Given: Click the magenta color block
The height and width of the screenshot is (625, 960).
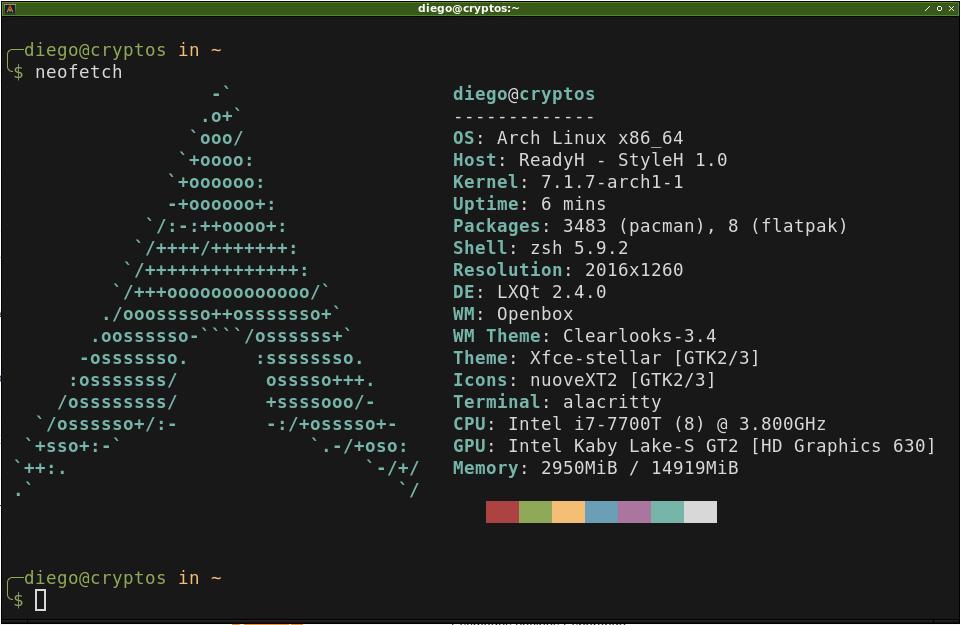Looking at the screenshot, I should (634, 512).
